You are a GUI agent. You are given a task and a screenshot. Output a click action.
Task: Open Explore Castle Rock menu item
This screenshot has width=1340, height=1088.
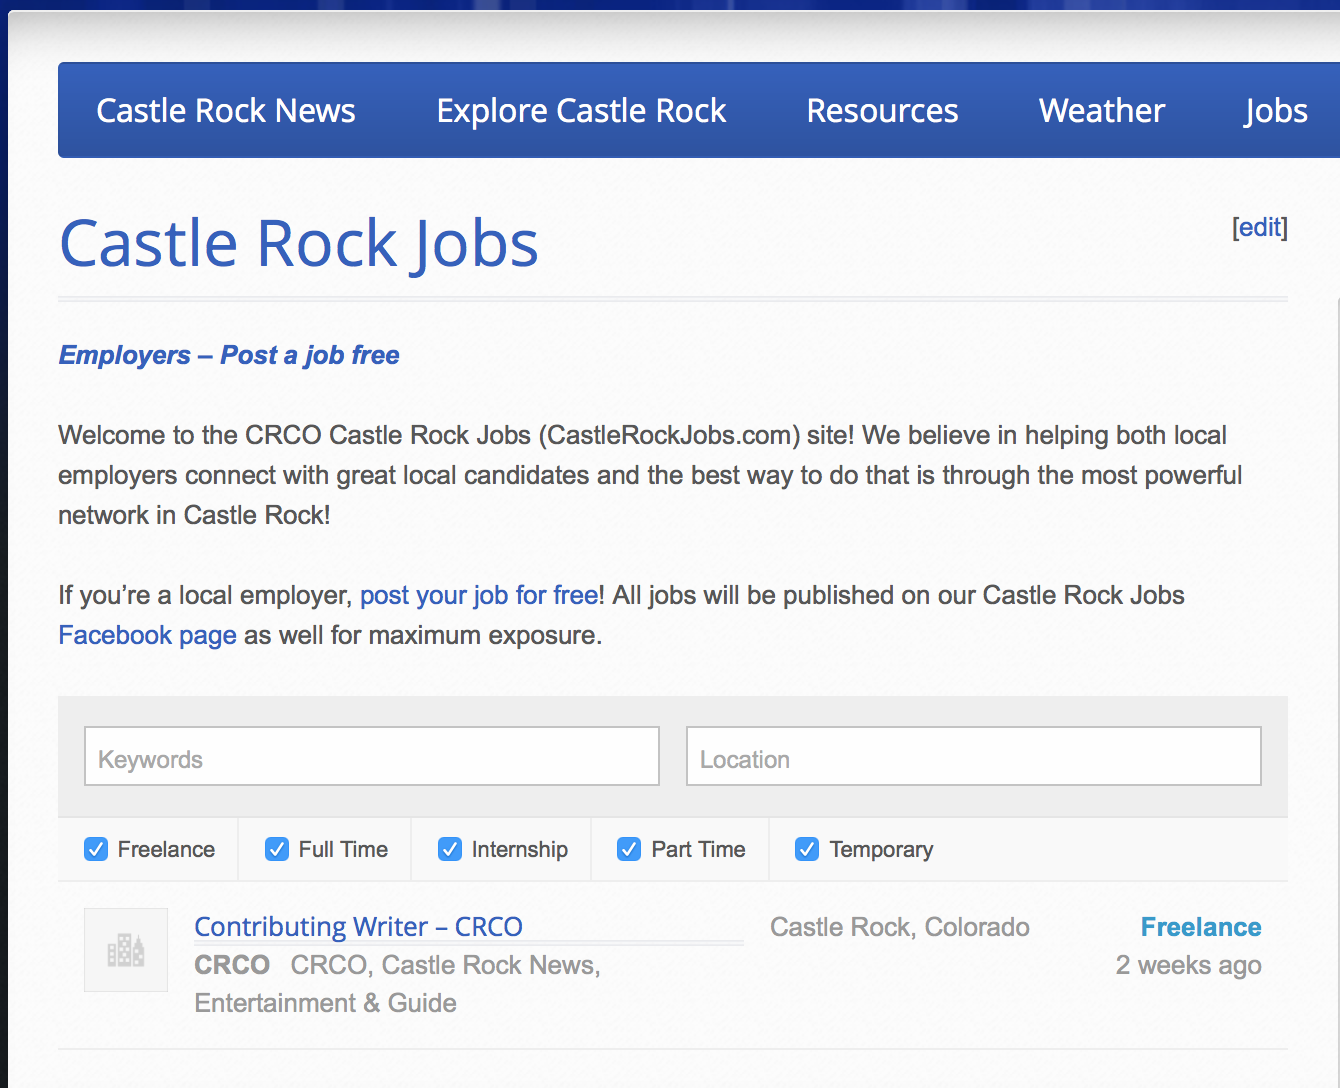(581, 110)
